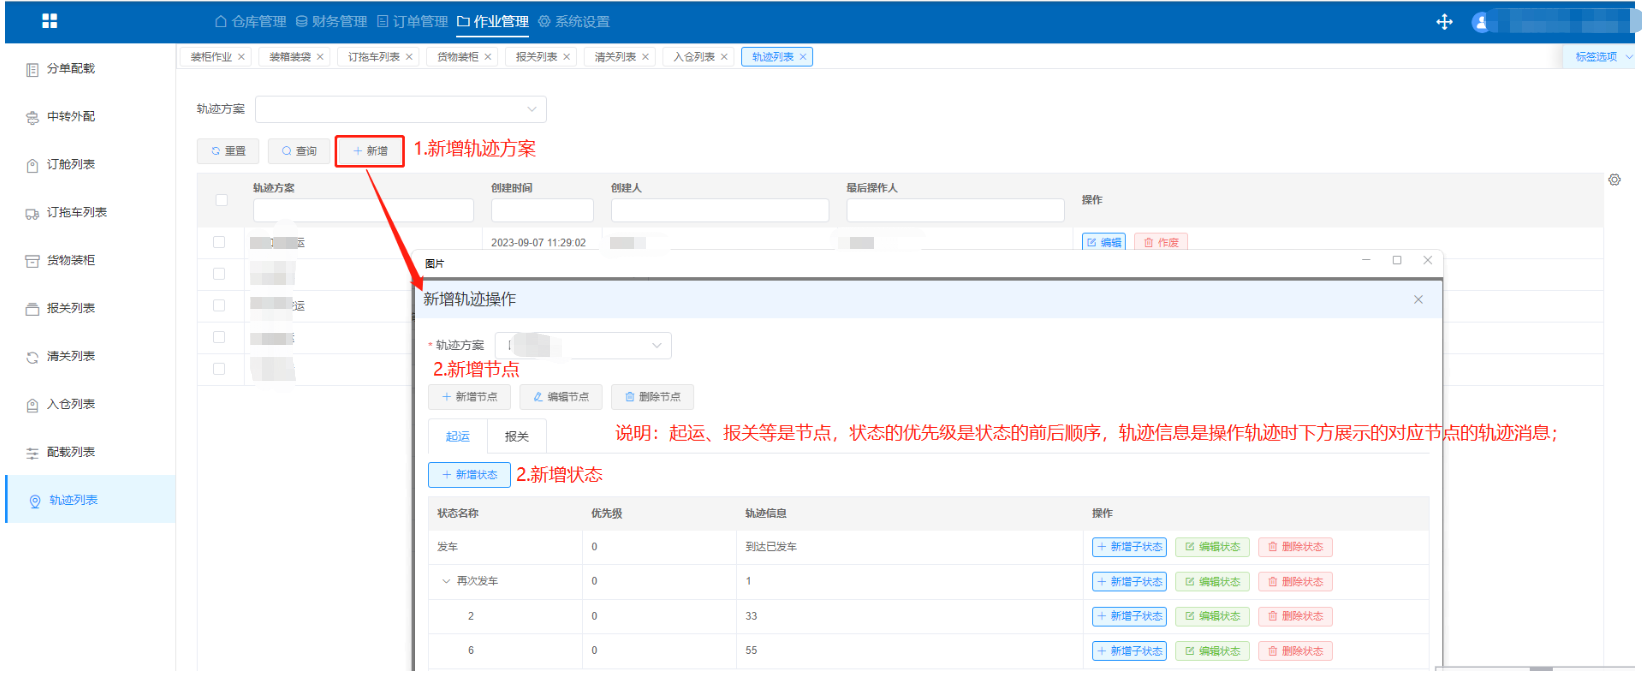Viewport: 1651px width, 691px height.
Task: Open the 轨迹方案 filter dropdown
Action: click(400, 109)
